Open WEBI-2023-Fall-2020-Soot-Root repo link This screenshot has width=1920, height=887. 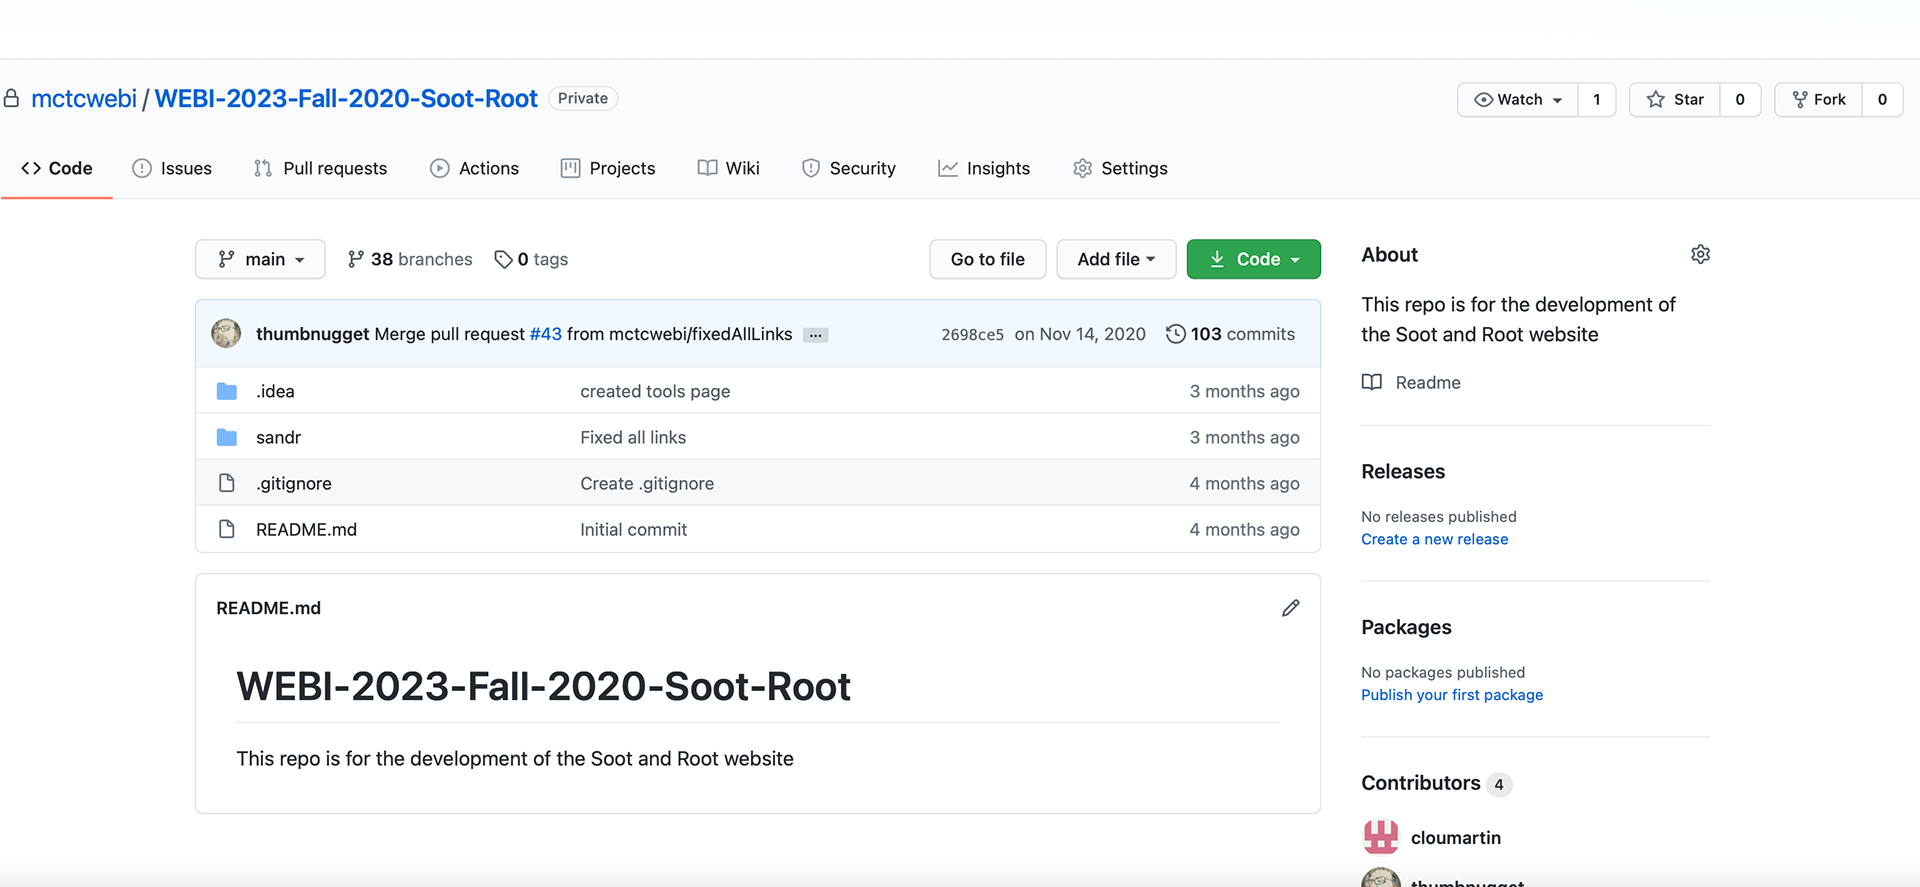(x=346, y=98)
